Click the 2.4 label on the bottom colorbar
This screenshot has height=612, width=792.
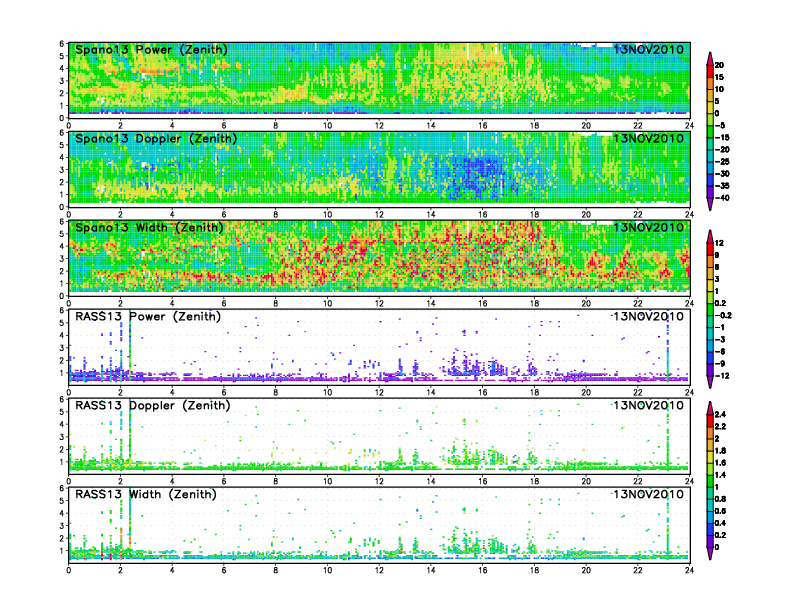720,414
